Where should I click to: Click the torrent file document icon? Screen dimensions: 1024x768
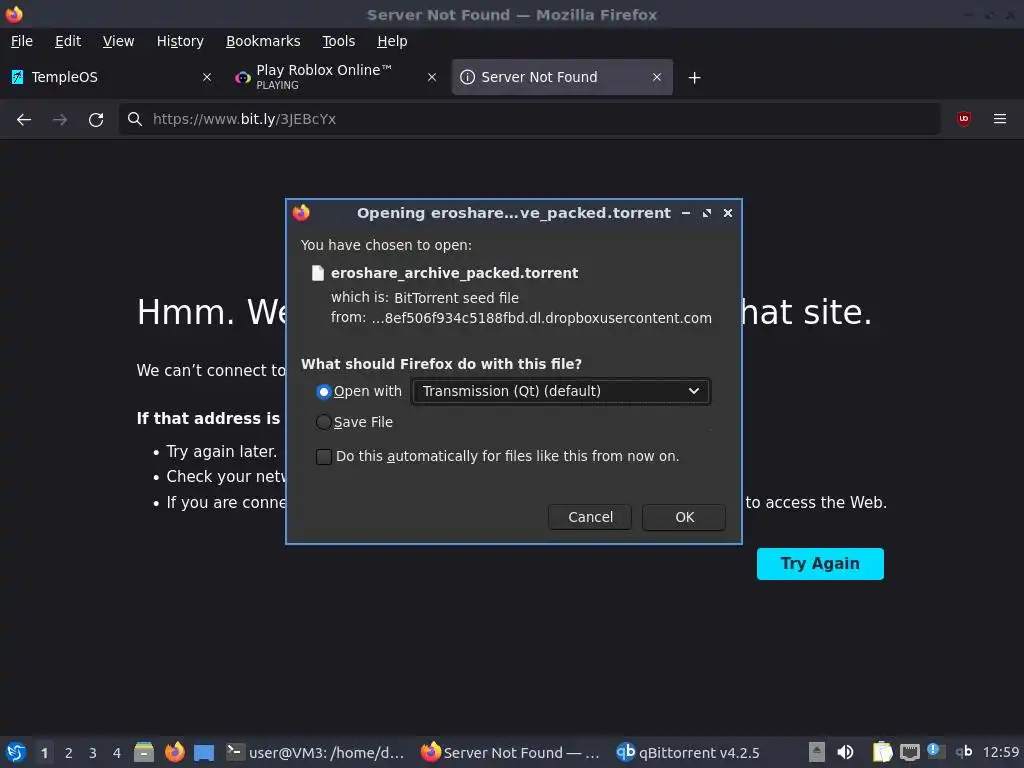[x=317, y=273]
